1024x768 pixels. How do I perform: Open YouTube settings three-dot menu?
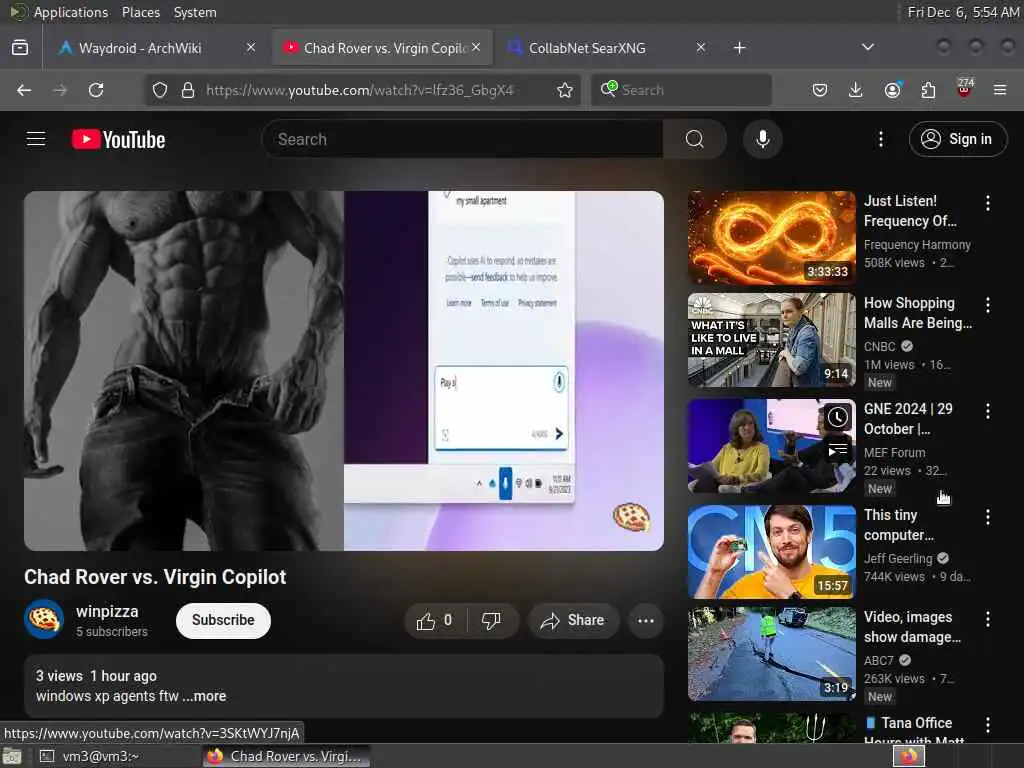point(880,139)
